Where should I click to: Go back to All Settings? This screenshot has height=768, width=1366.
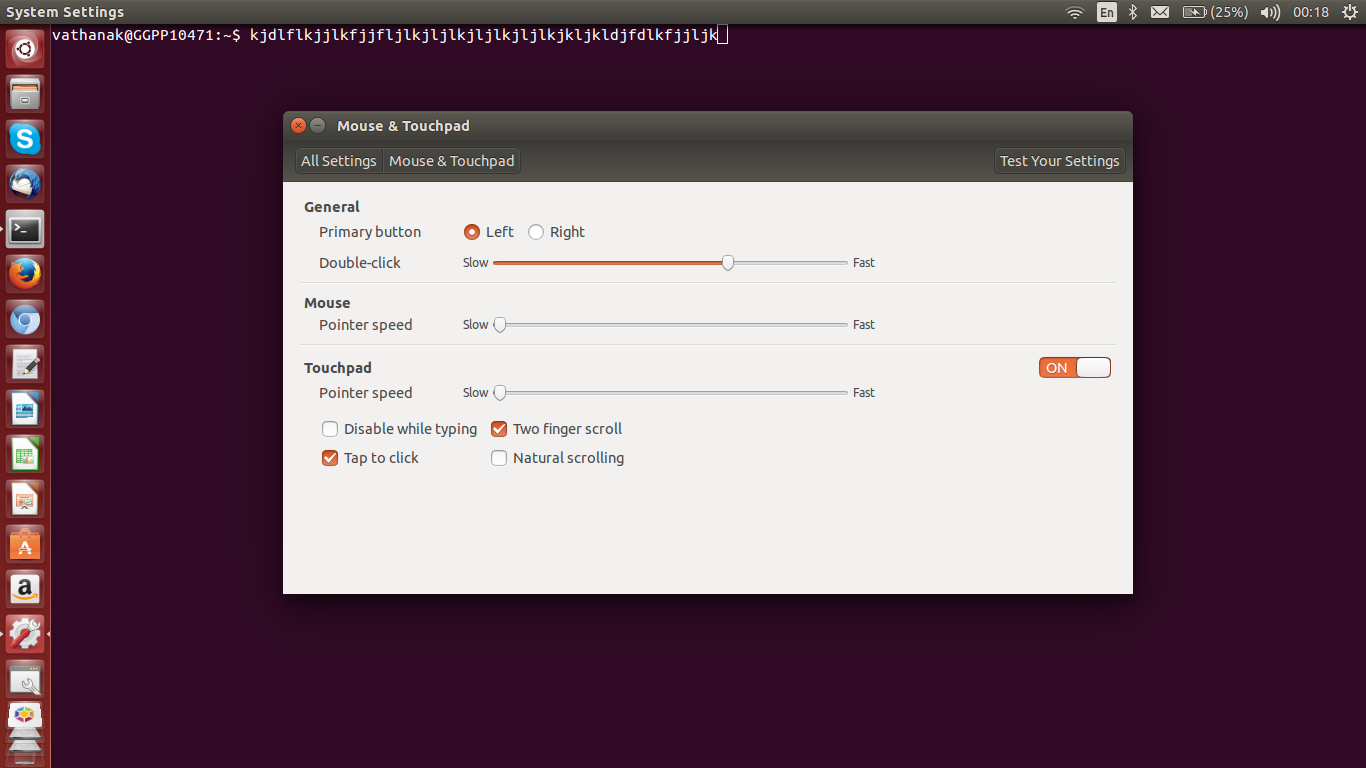(339, 161)
